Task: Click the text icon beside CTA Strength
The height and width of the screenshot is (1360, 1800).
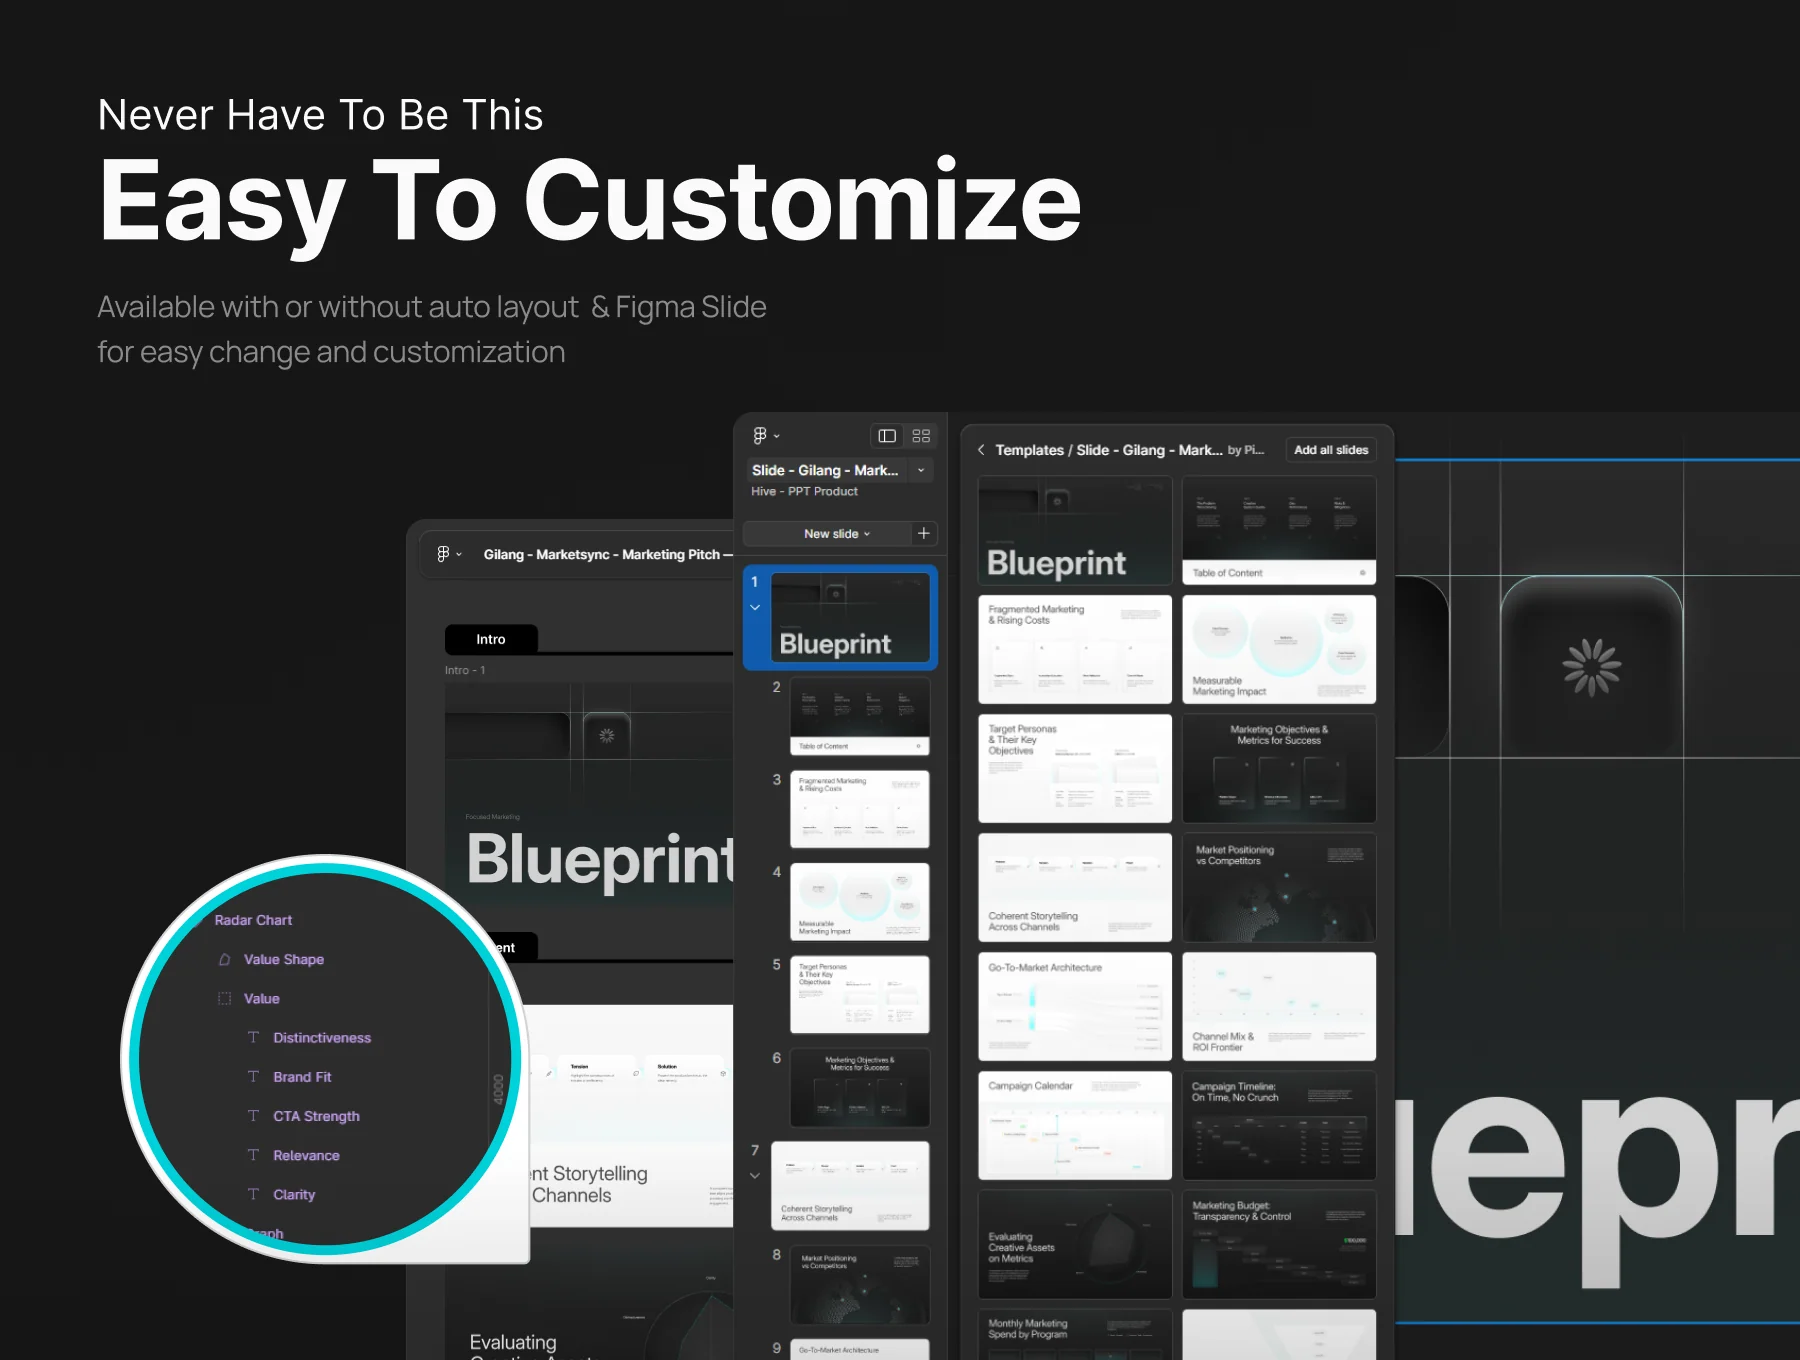Action: point(253,1115)
